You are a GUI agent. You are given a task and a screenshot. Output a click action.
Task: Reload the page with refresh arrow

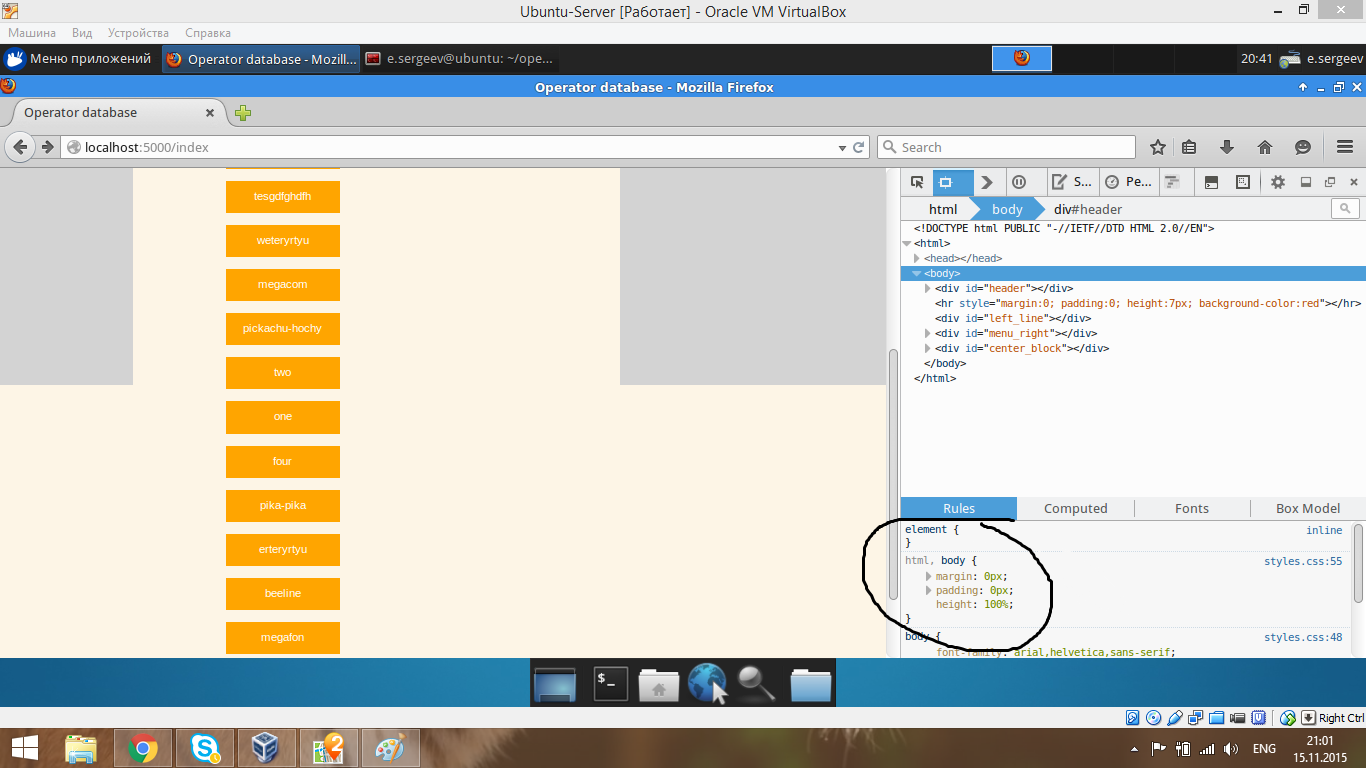click(x=858, y=147)
